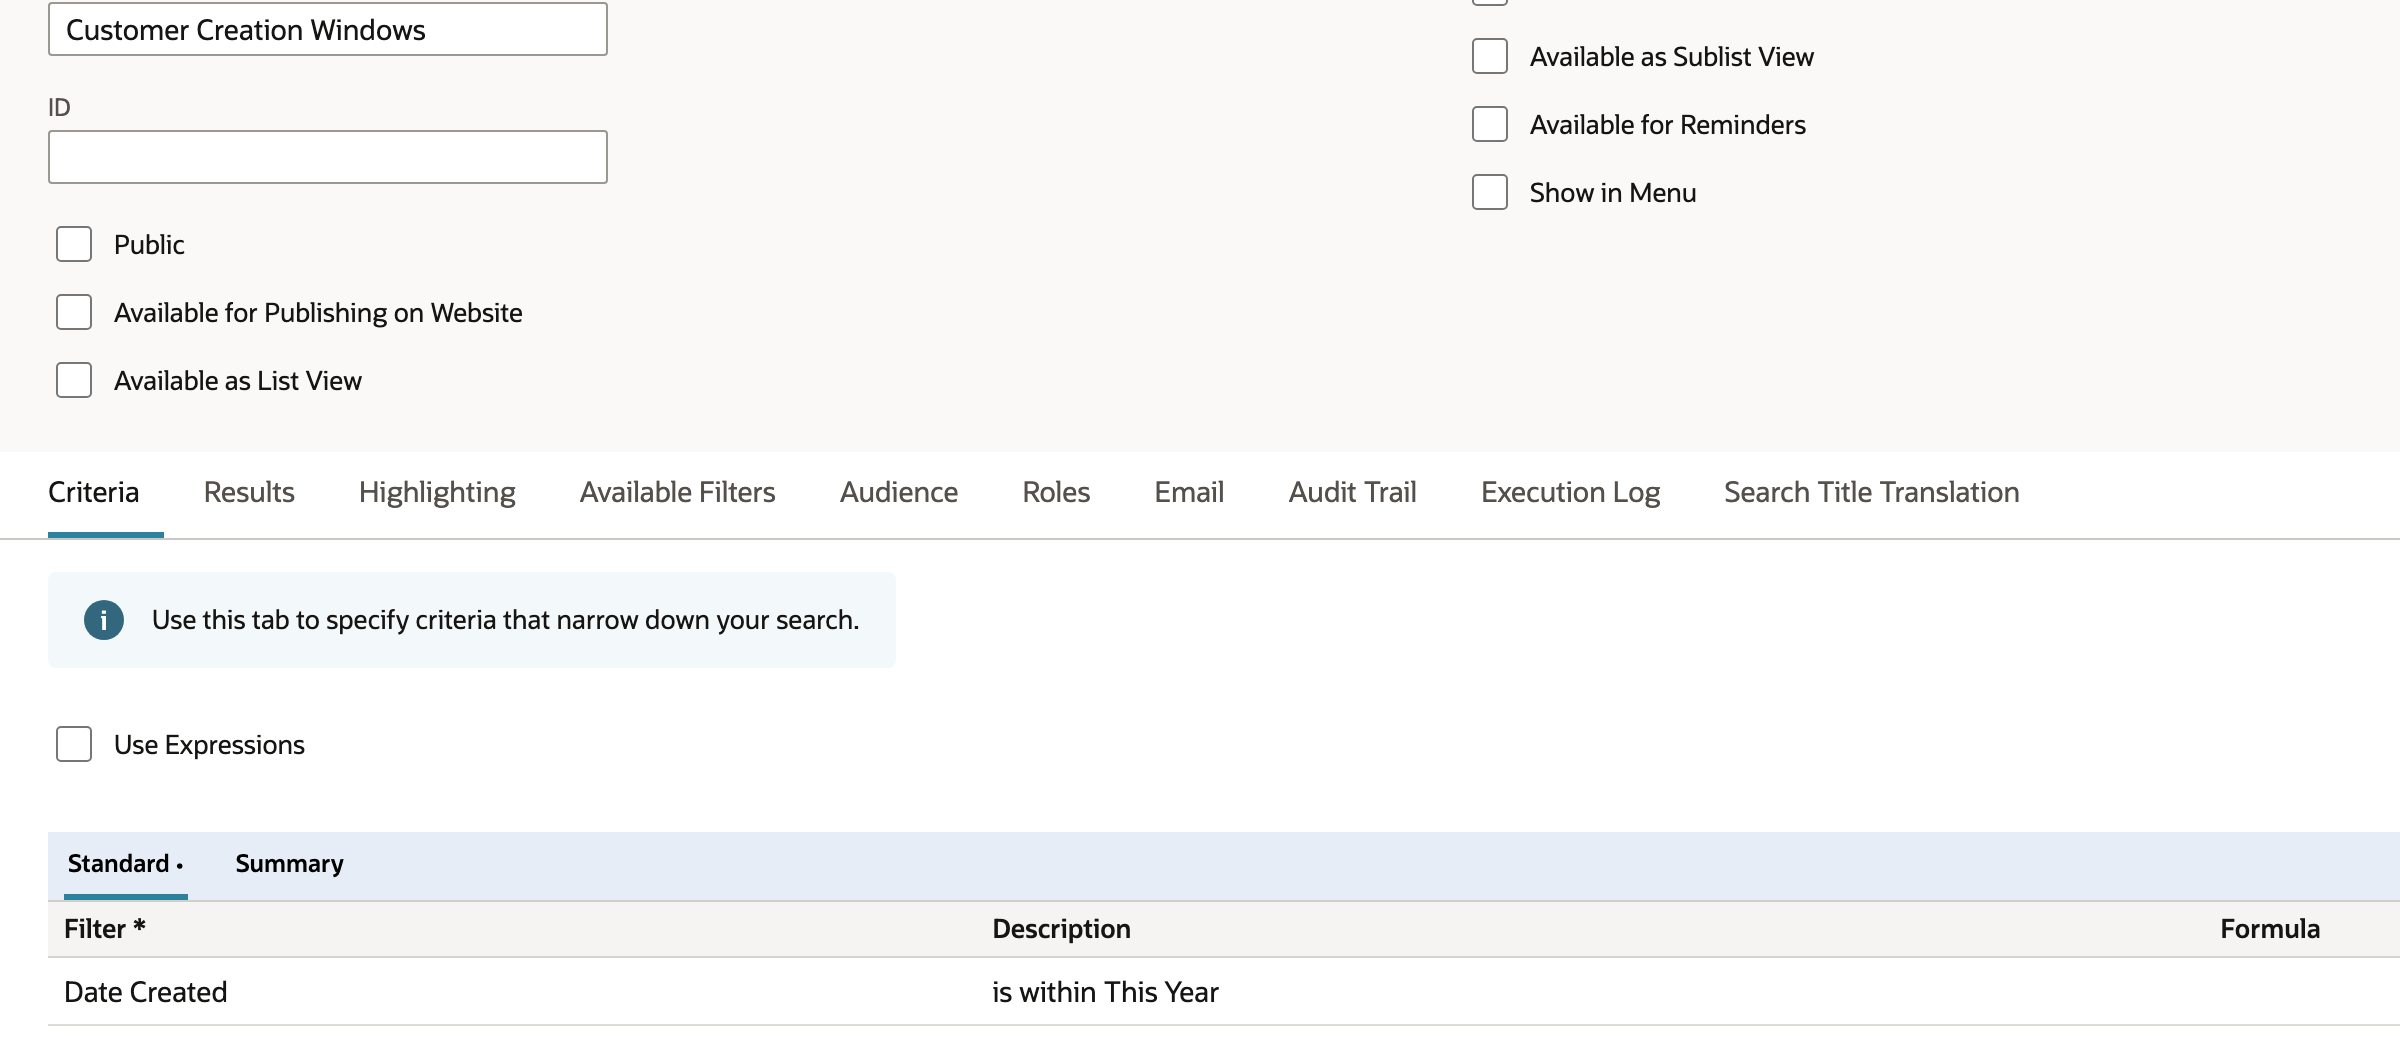
Task: Open the Execution Log tab
Action: [x=1570, y=492]
